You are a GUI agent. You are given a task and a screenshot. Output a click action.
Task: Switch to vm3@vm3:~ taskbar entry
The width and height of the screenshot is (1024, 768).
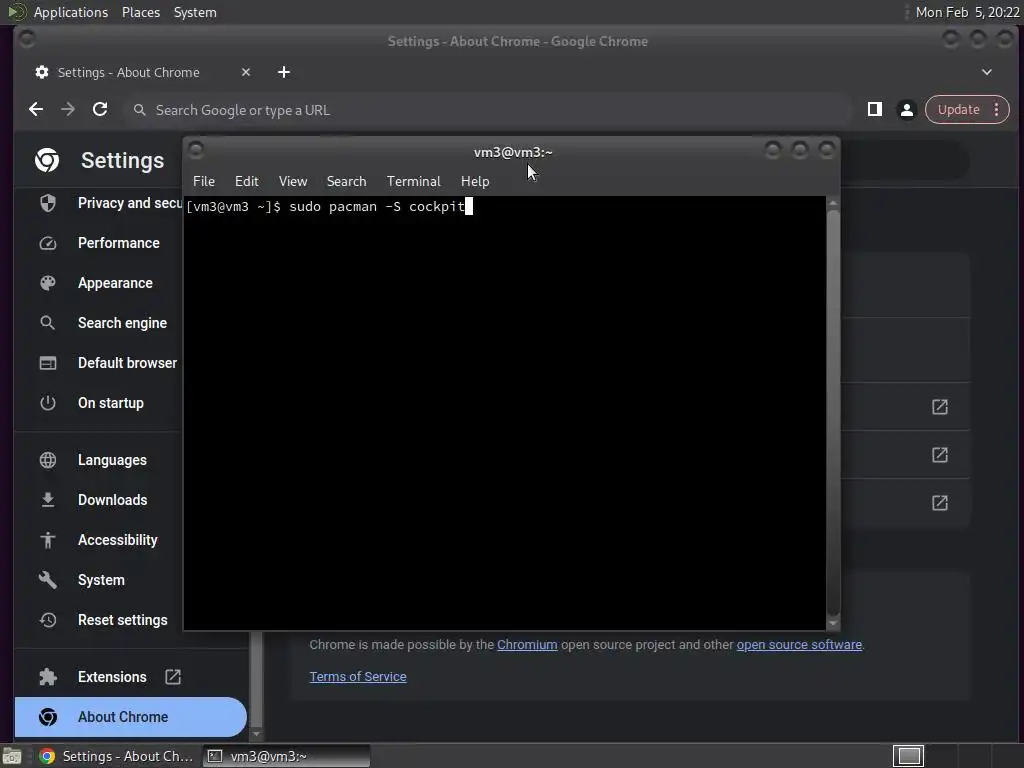[287, 756]
